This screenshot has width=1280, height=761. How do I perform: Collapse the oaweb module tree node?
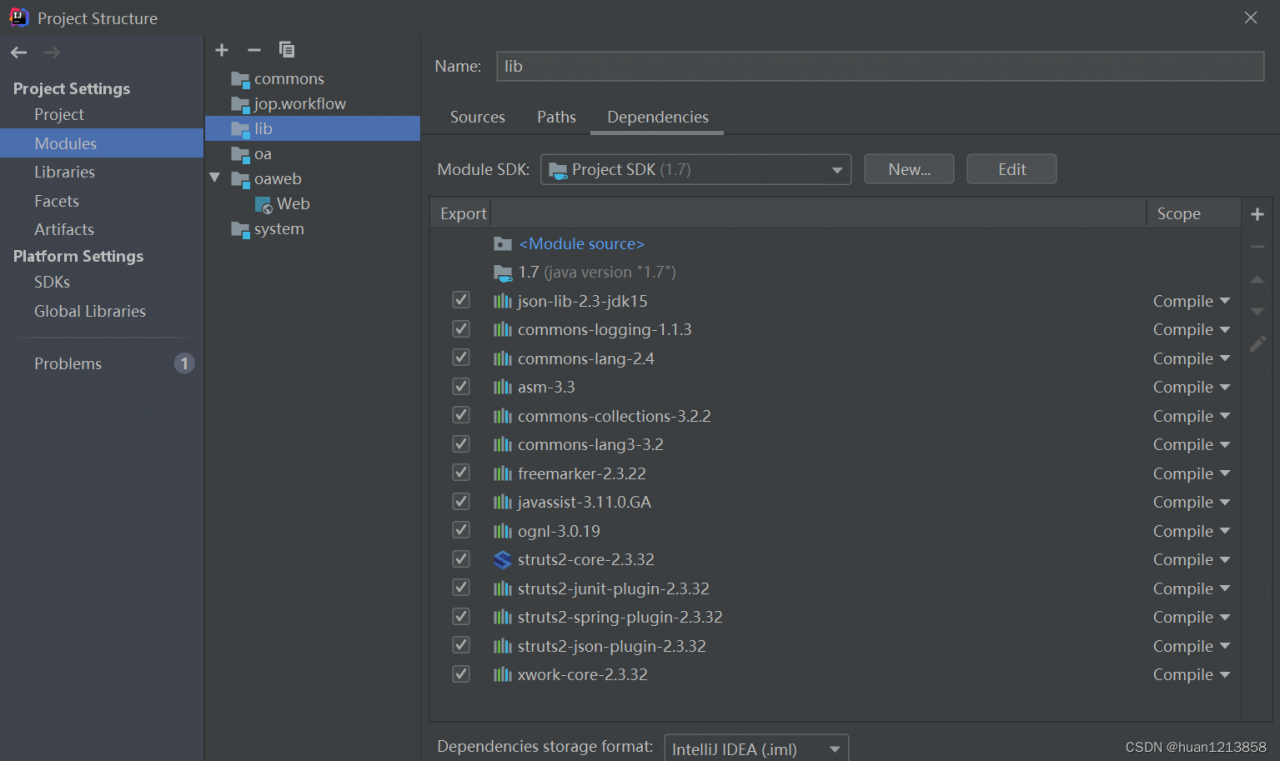pyautogui.click(x=214, y=178)
